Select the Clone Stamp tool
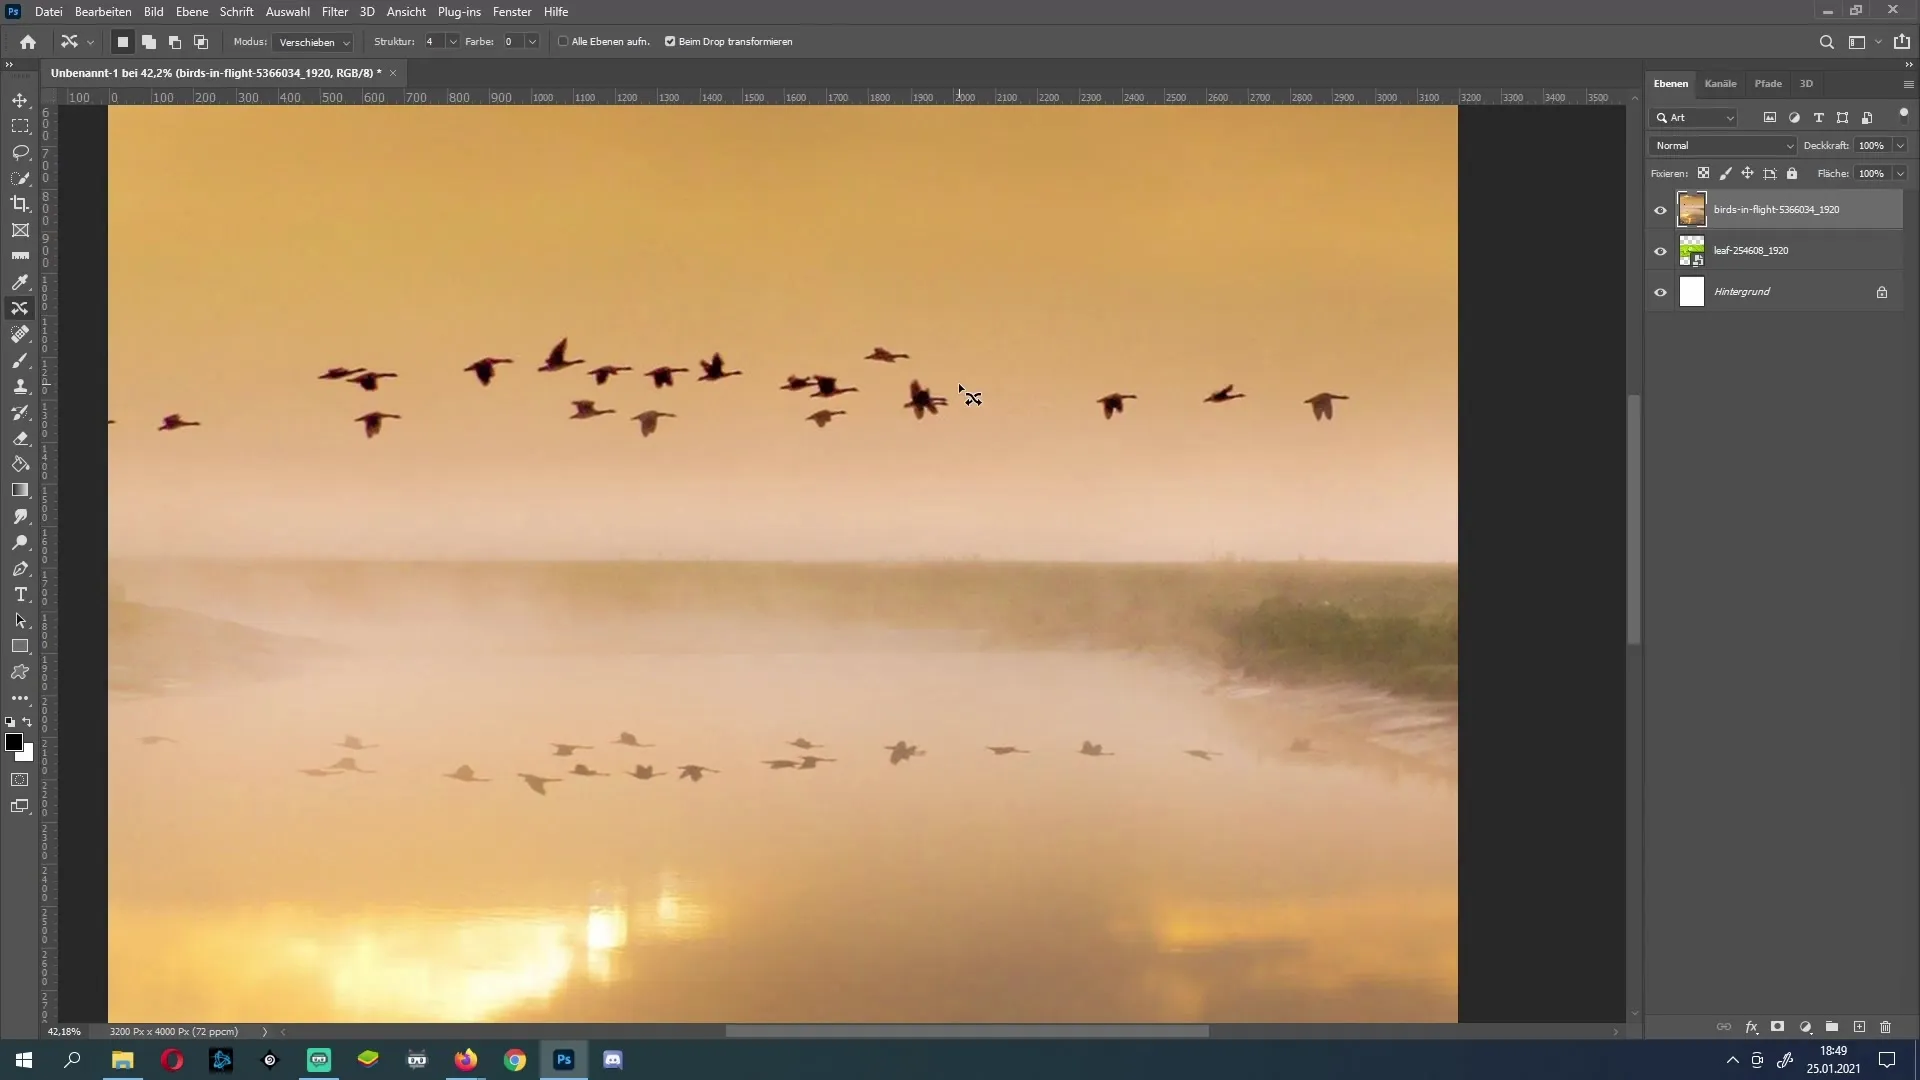Screen dimensions: 1920x1080 (20, 386)
